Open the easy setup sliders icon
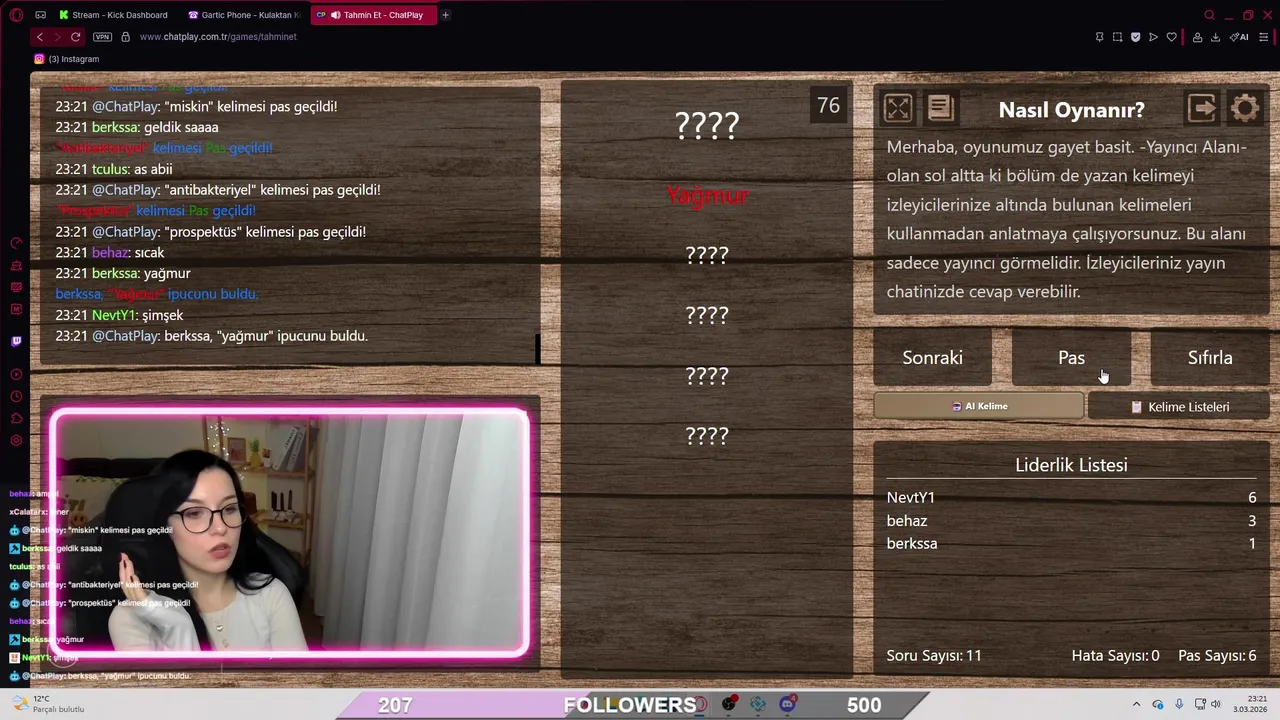The image size is (1280, 720). tap(1263, 37)
